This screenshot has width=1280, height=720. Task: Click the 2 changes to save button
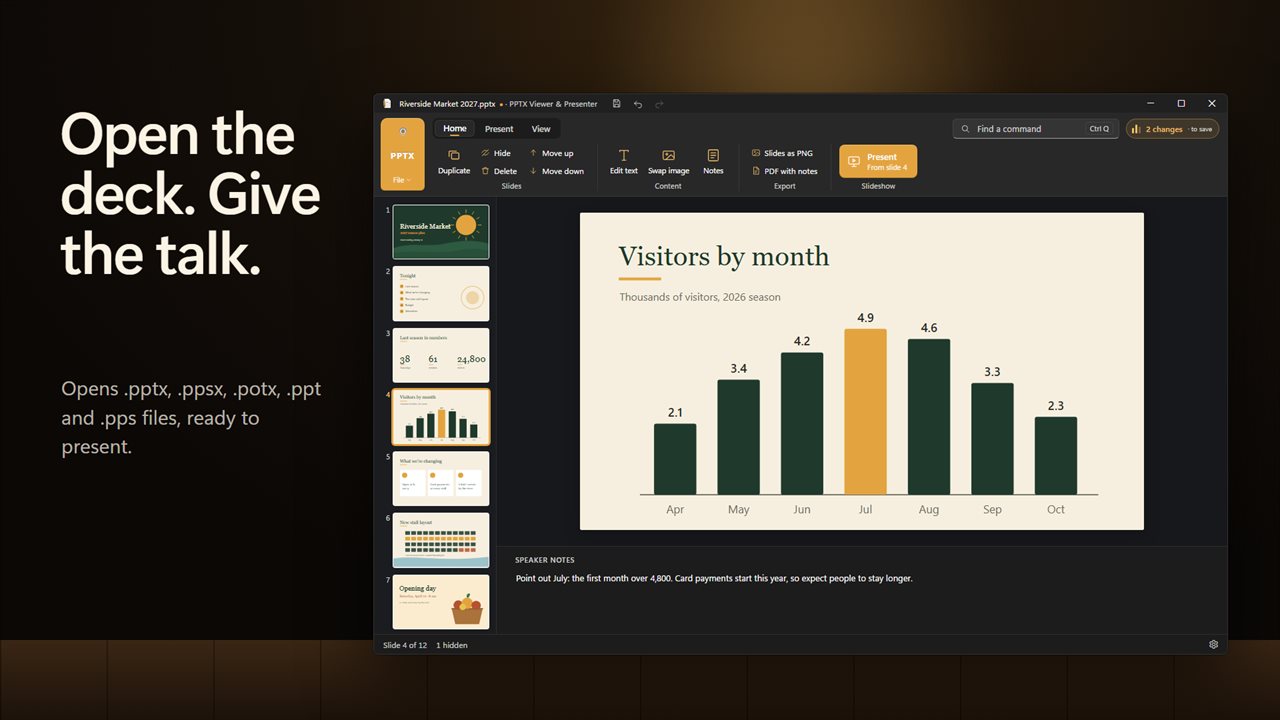point(1172,129)
